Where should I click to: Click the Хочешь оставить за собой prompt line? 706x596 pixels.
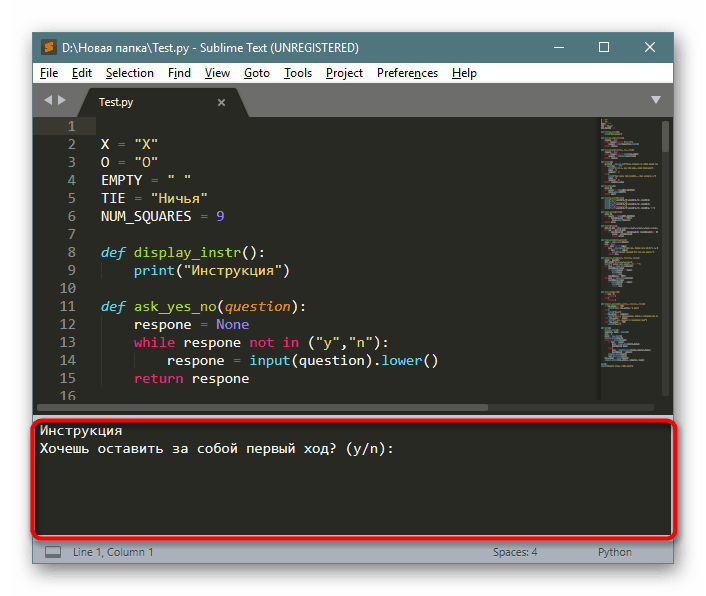[217, 449]
